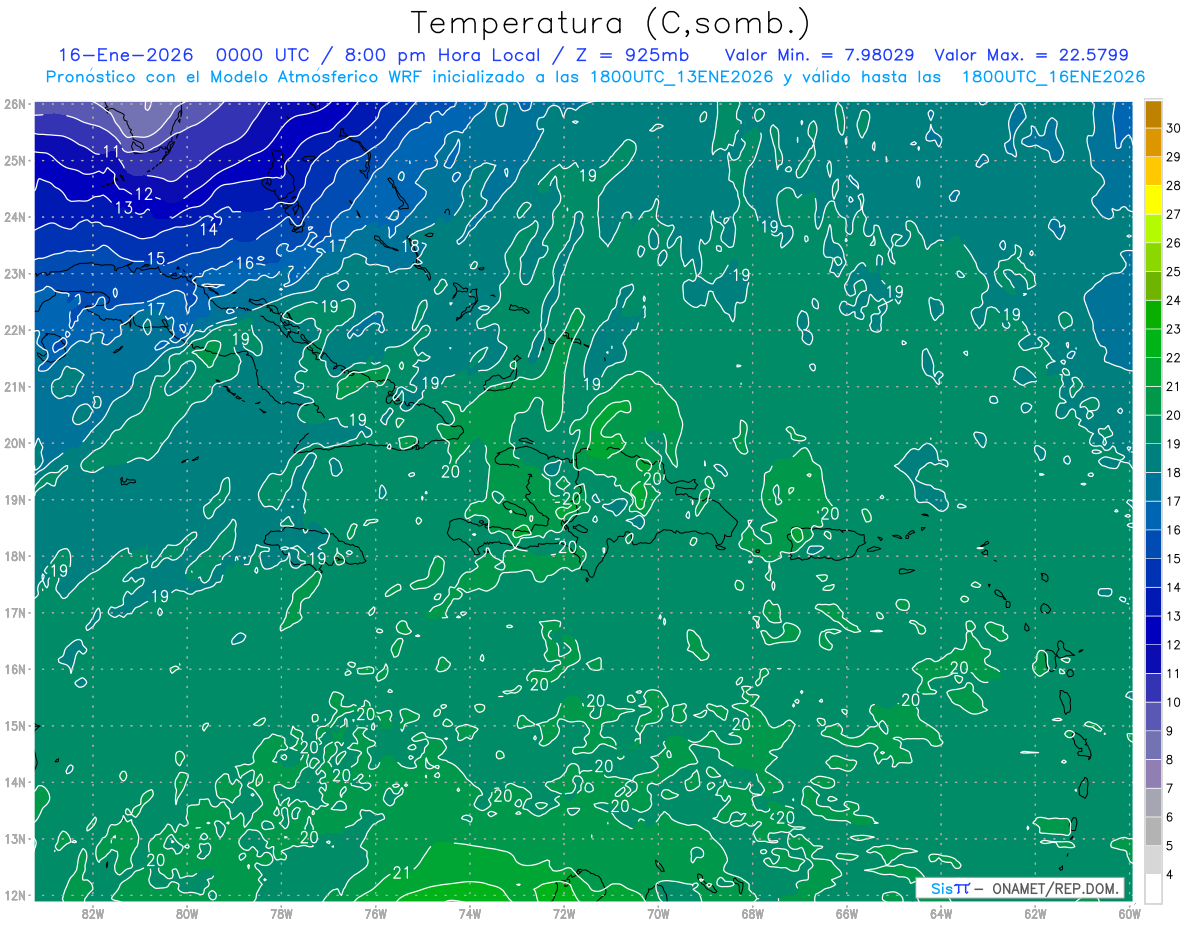Click the '80W' longitude axis label

click(x=187, y=913)
